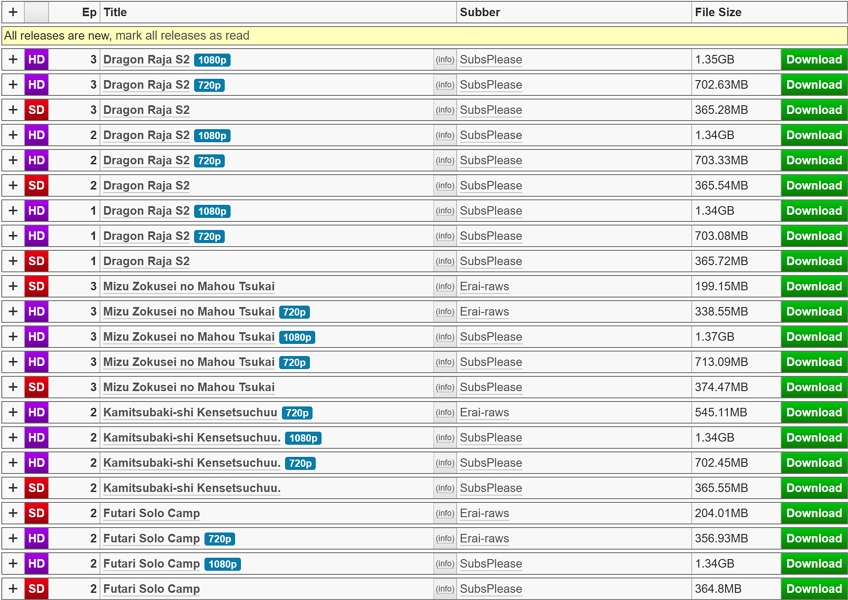Open SubsPlease subber link in 1.37GB row
The height and width of the screenshot is (600, 848).
click(x=491, y=337)
